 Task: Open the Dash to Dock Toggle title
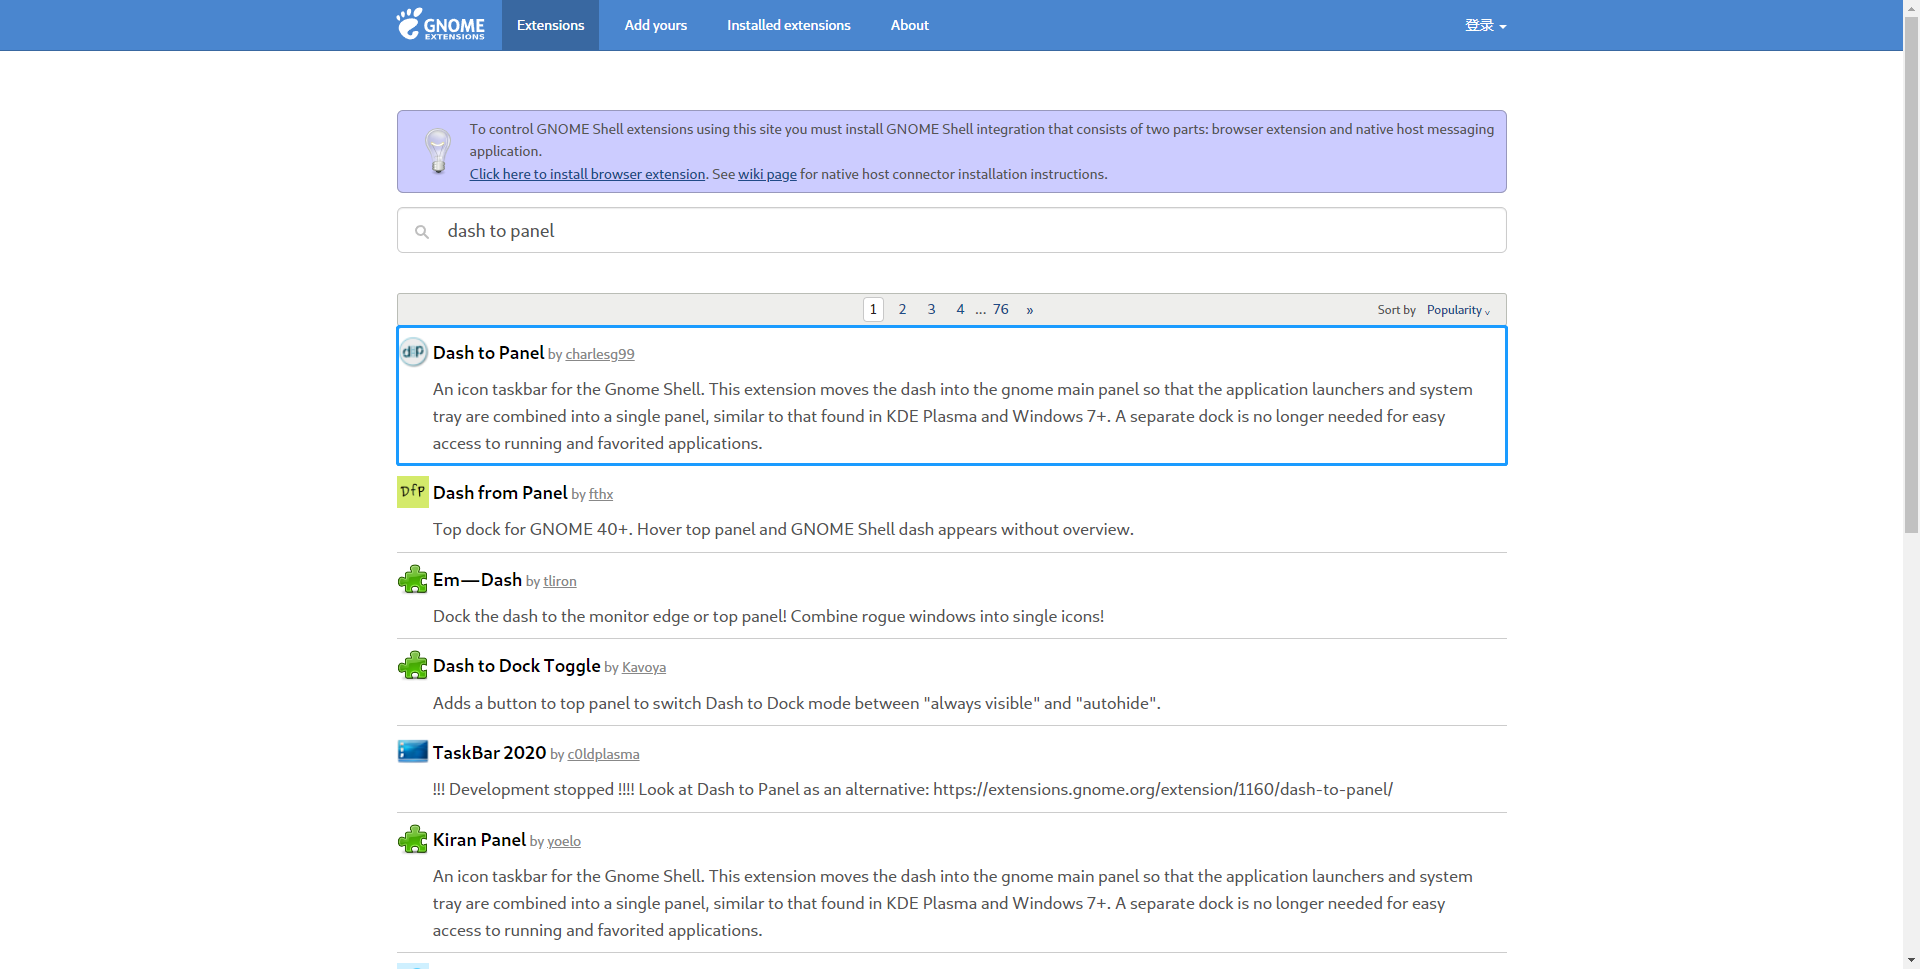coord(516,666)
